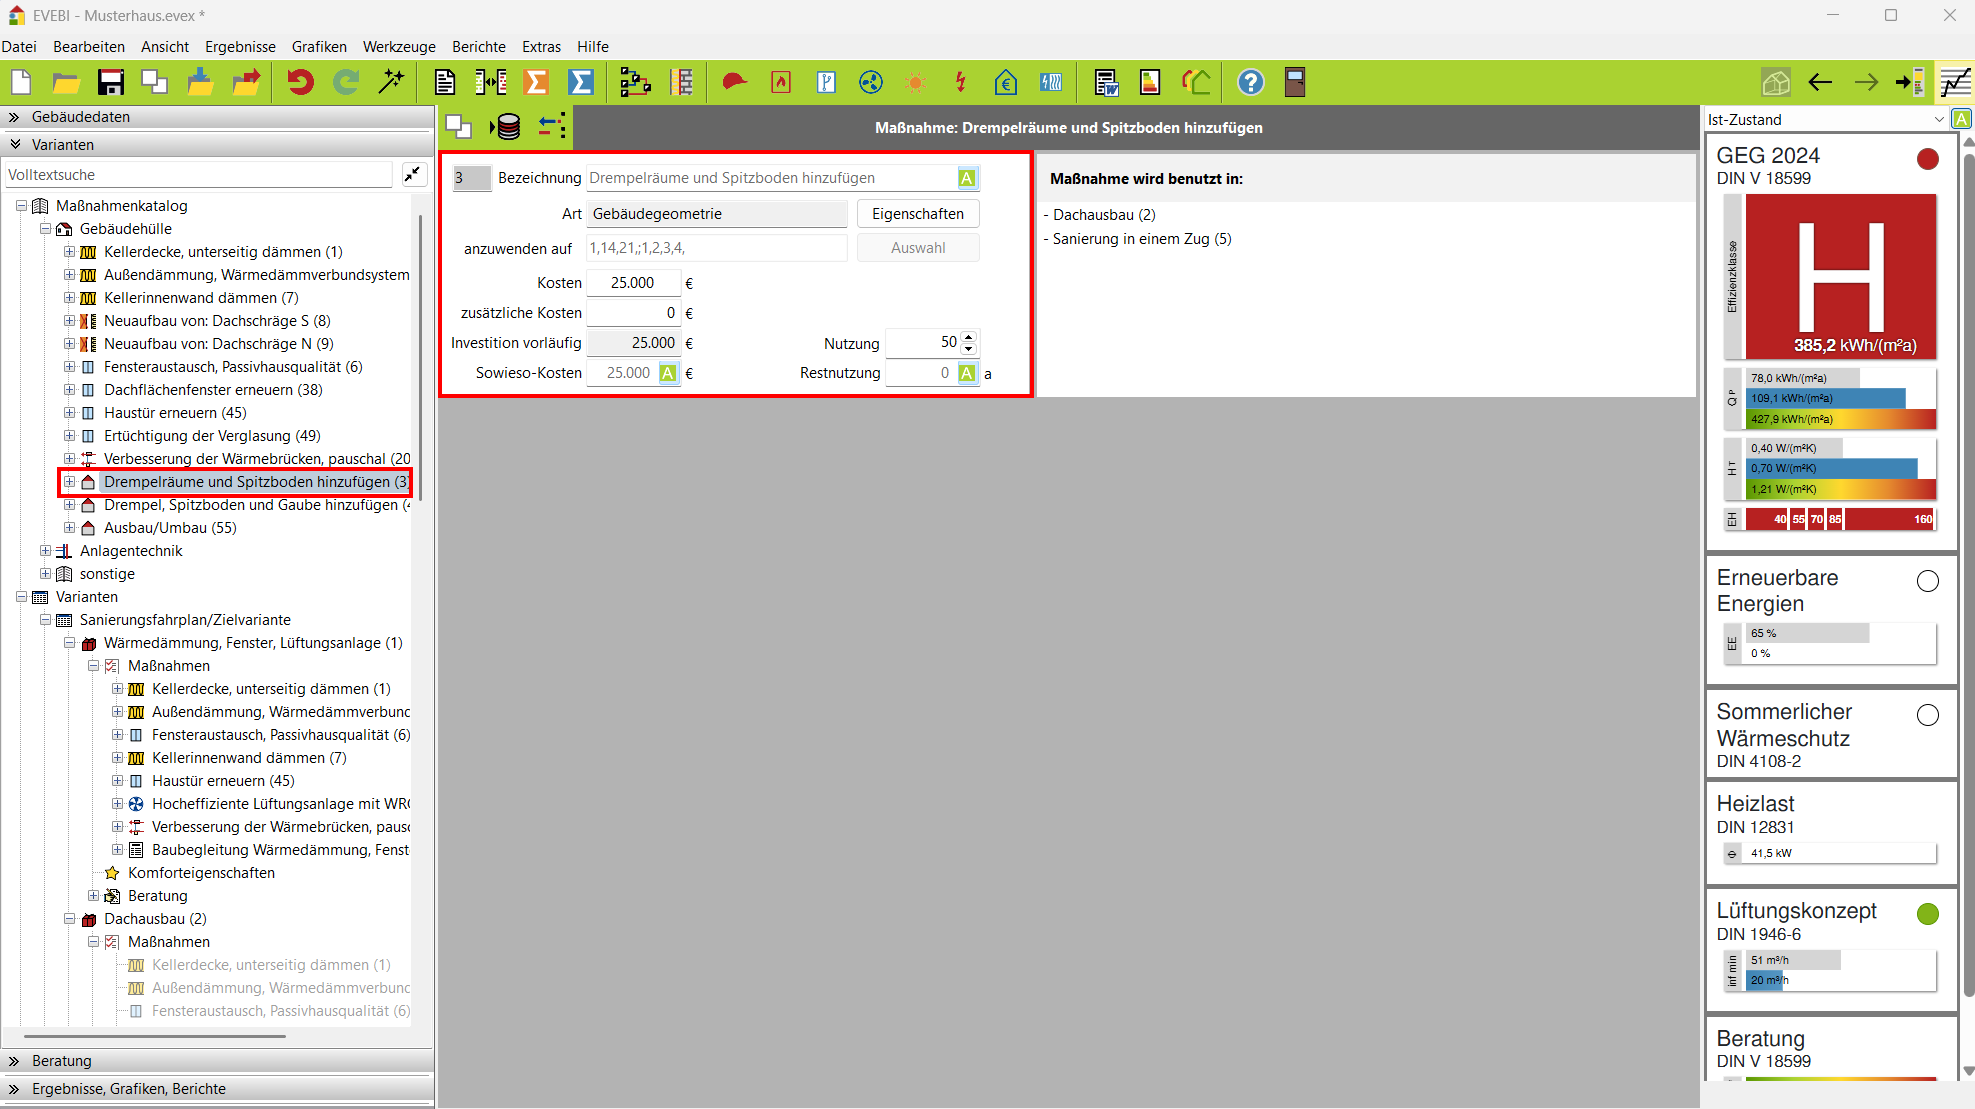Click the red lightning bolt icon

tap(960, 82)
